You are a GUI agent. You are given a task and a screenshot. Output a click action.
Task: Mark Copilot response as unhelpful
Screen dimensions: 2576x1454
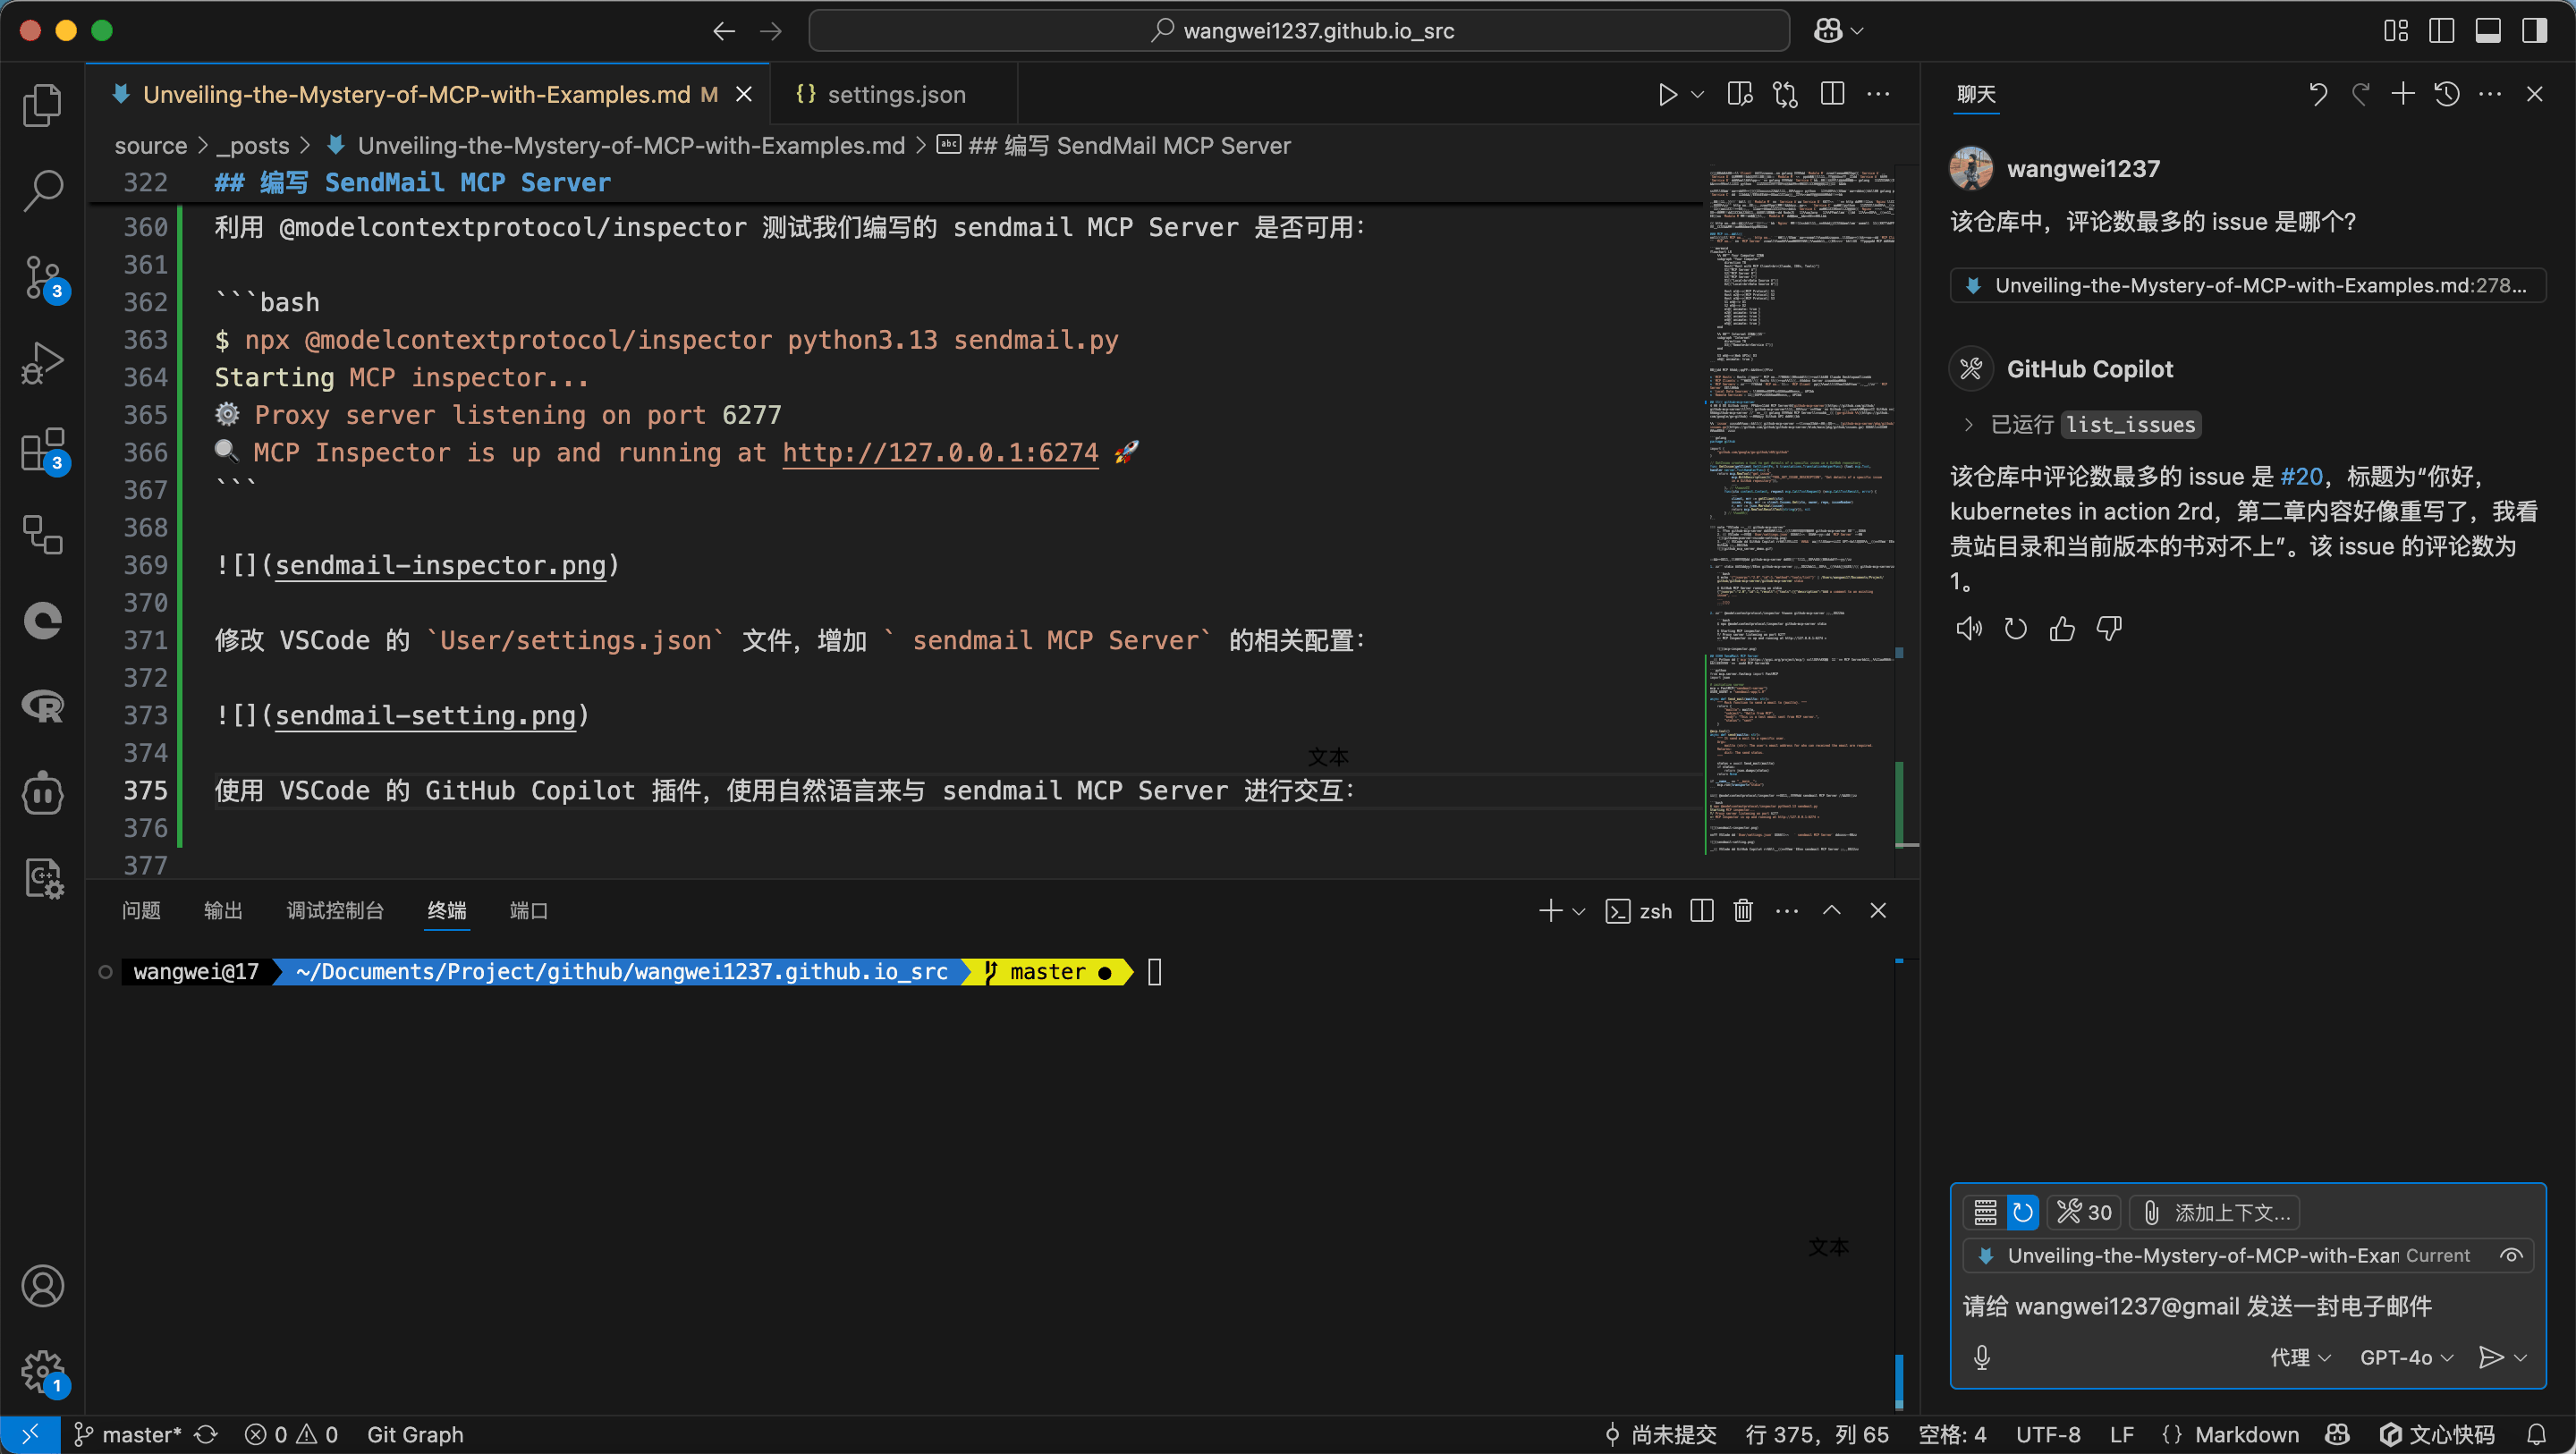[x=2109, y=629]
